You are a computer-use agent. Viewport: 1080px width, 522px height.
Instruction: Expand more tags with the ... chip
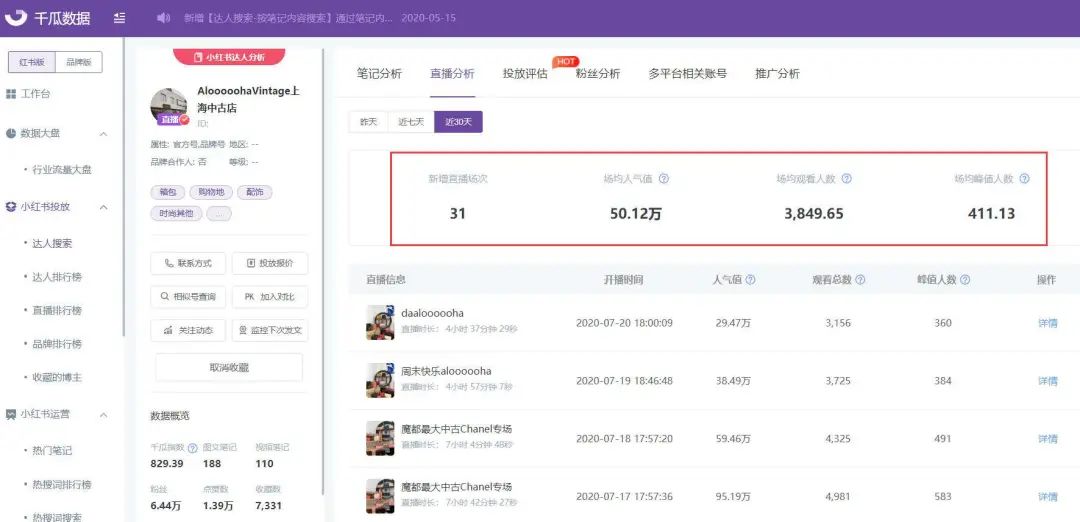coord(219,213)
